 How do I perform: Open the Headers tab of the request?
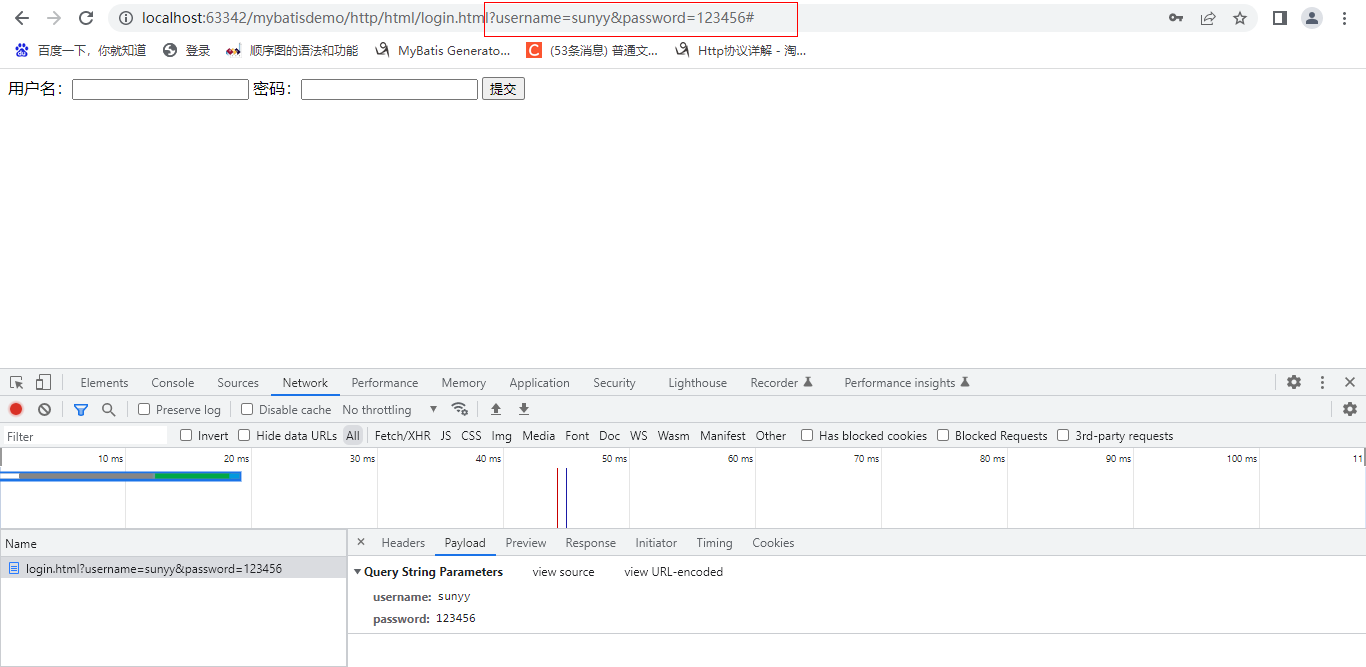403,543
